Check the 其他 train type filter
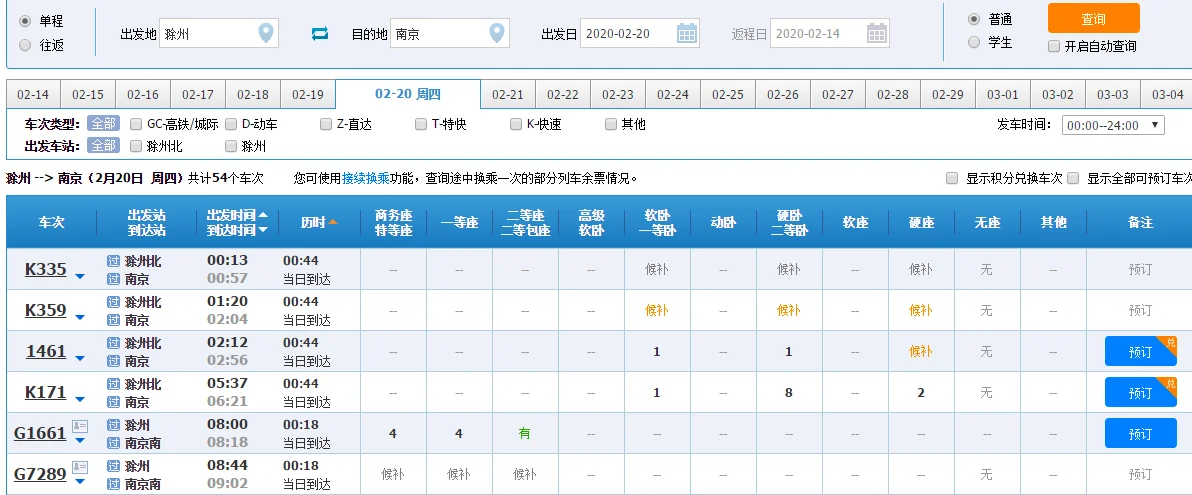The width and height of the screenshot is (1192, 495). [x=611, y=124]
